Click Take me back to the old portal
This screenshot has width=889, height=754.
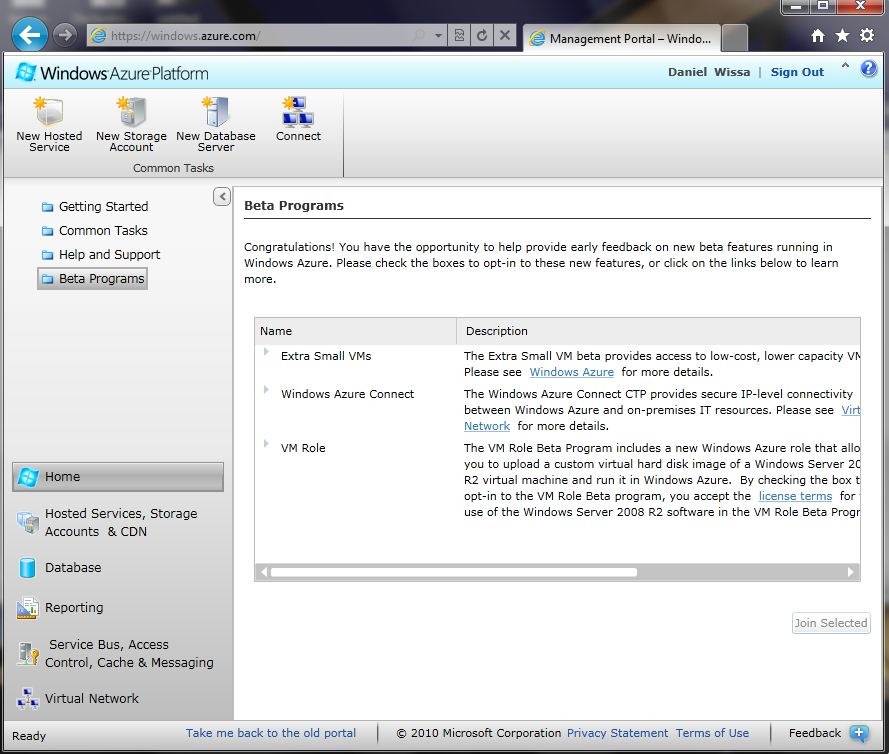pyautogui.click(x=271, y=733)
